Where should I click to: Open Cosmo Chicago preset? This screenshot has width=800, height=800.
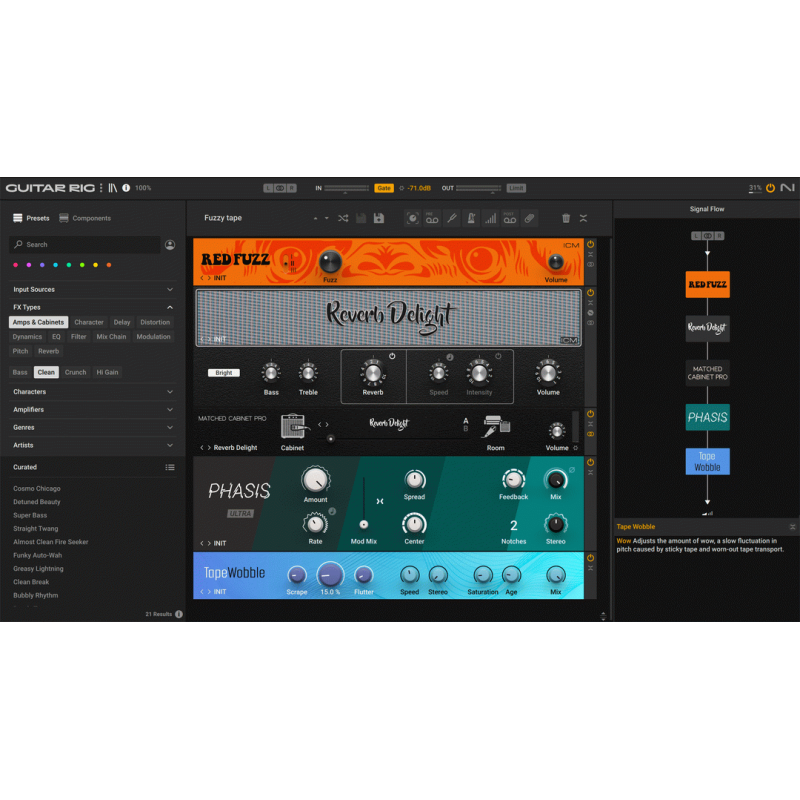coord(37,489)
